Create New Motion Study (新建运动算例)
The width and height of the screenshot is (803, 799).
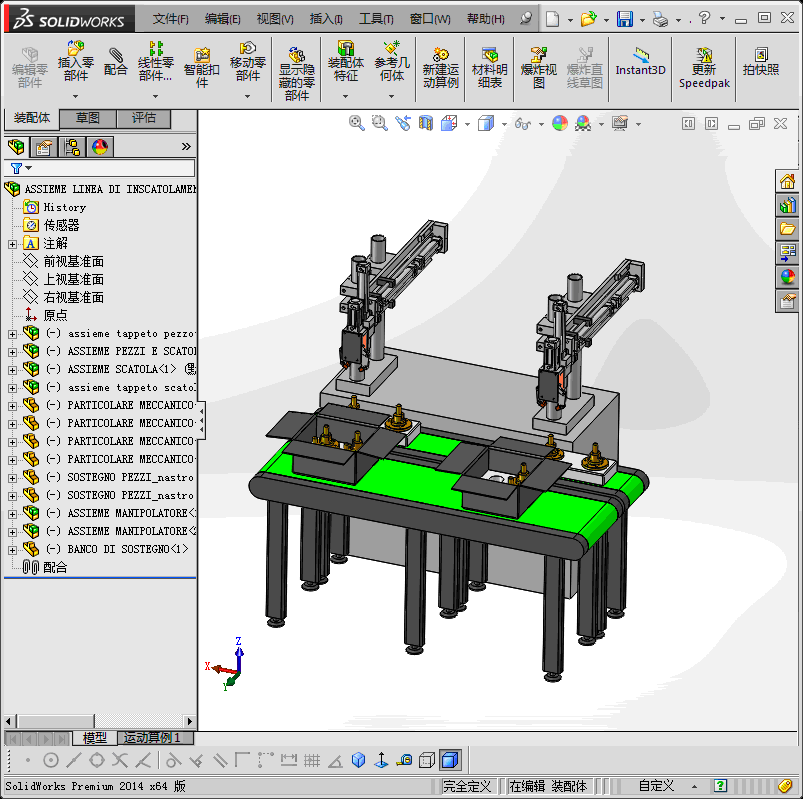point(440,67)
